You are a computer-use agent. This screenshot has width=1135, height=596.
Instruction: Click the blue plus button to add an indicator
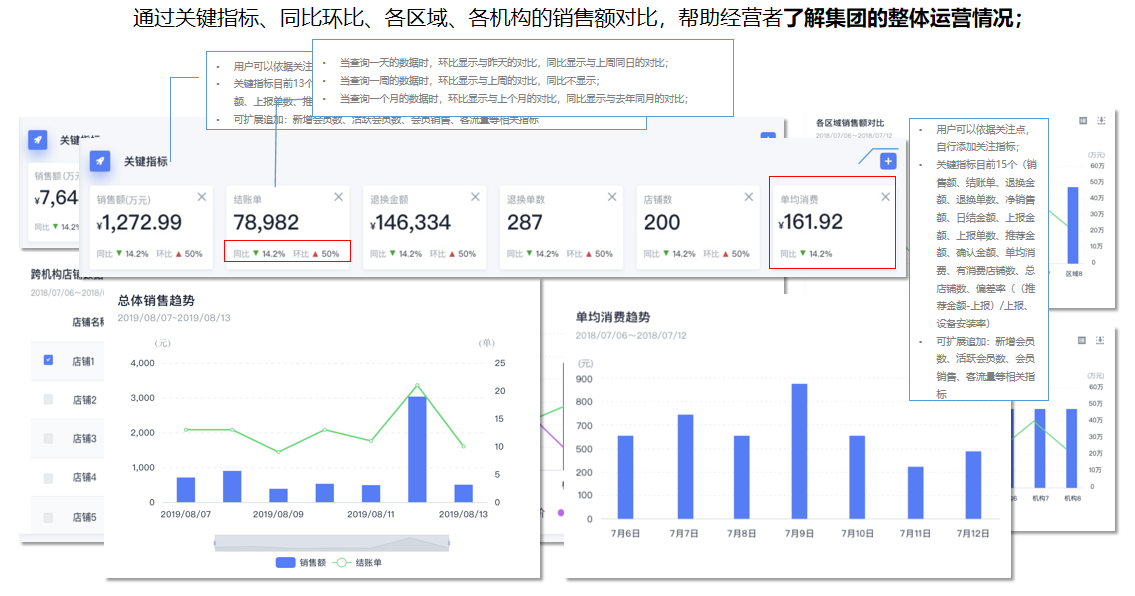pyautogui.click(x=888, y=161)
